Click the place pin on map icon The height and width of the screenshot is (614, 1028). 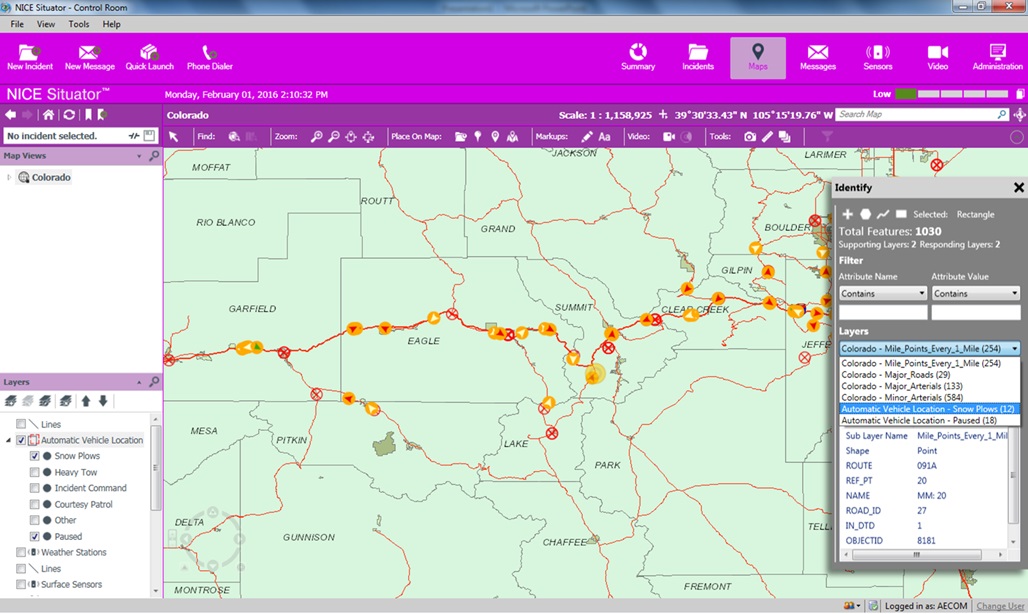[478, 136]
